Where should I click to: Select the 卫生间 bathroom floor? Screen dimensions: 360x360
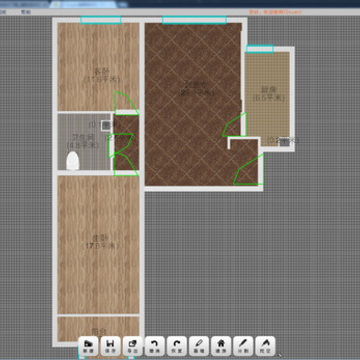tap(84, 142)
